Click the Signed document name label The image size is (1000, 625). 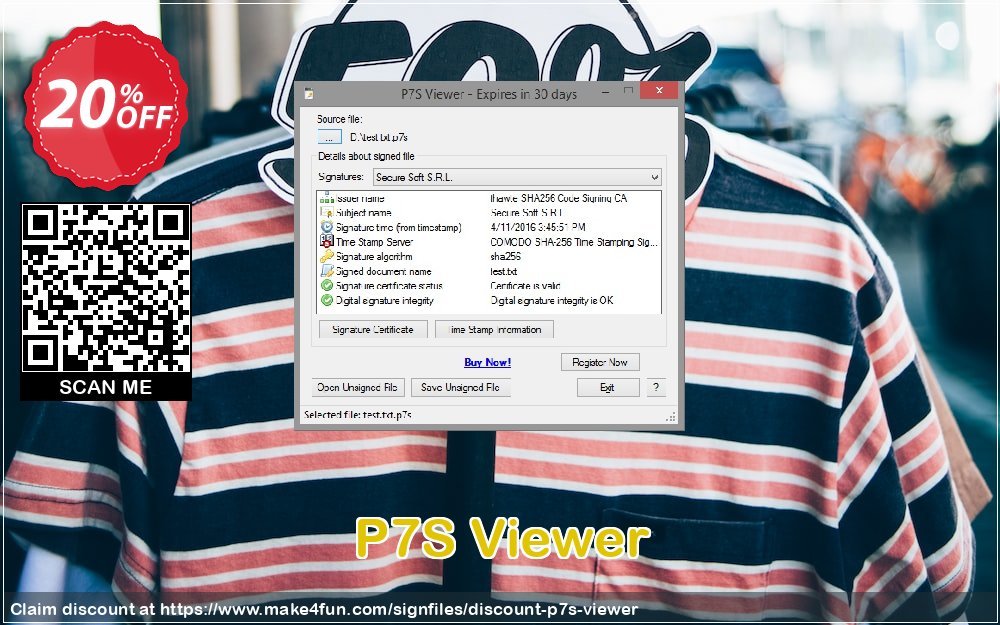(384, 271)
